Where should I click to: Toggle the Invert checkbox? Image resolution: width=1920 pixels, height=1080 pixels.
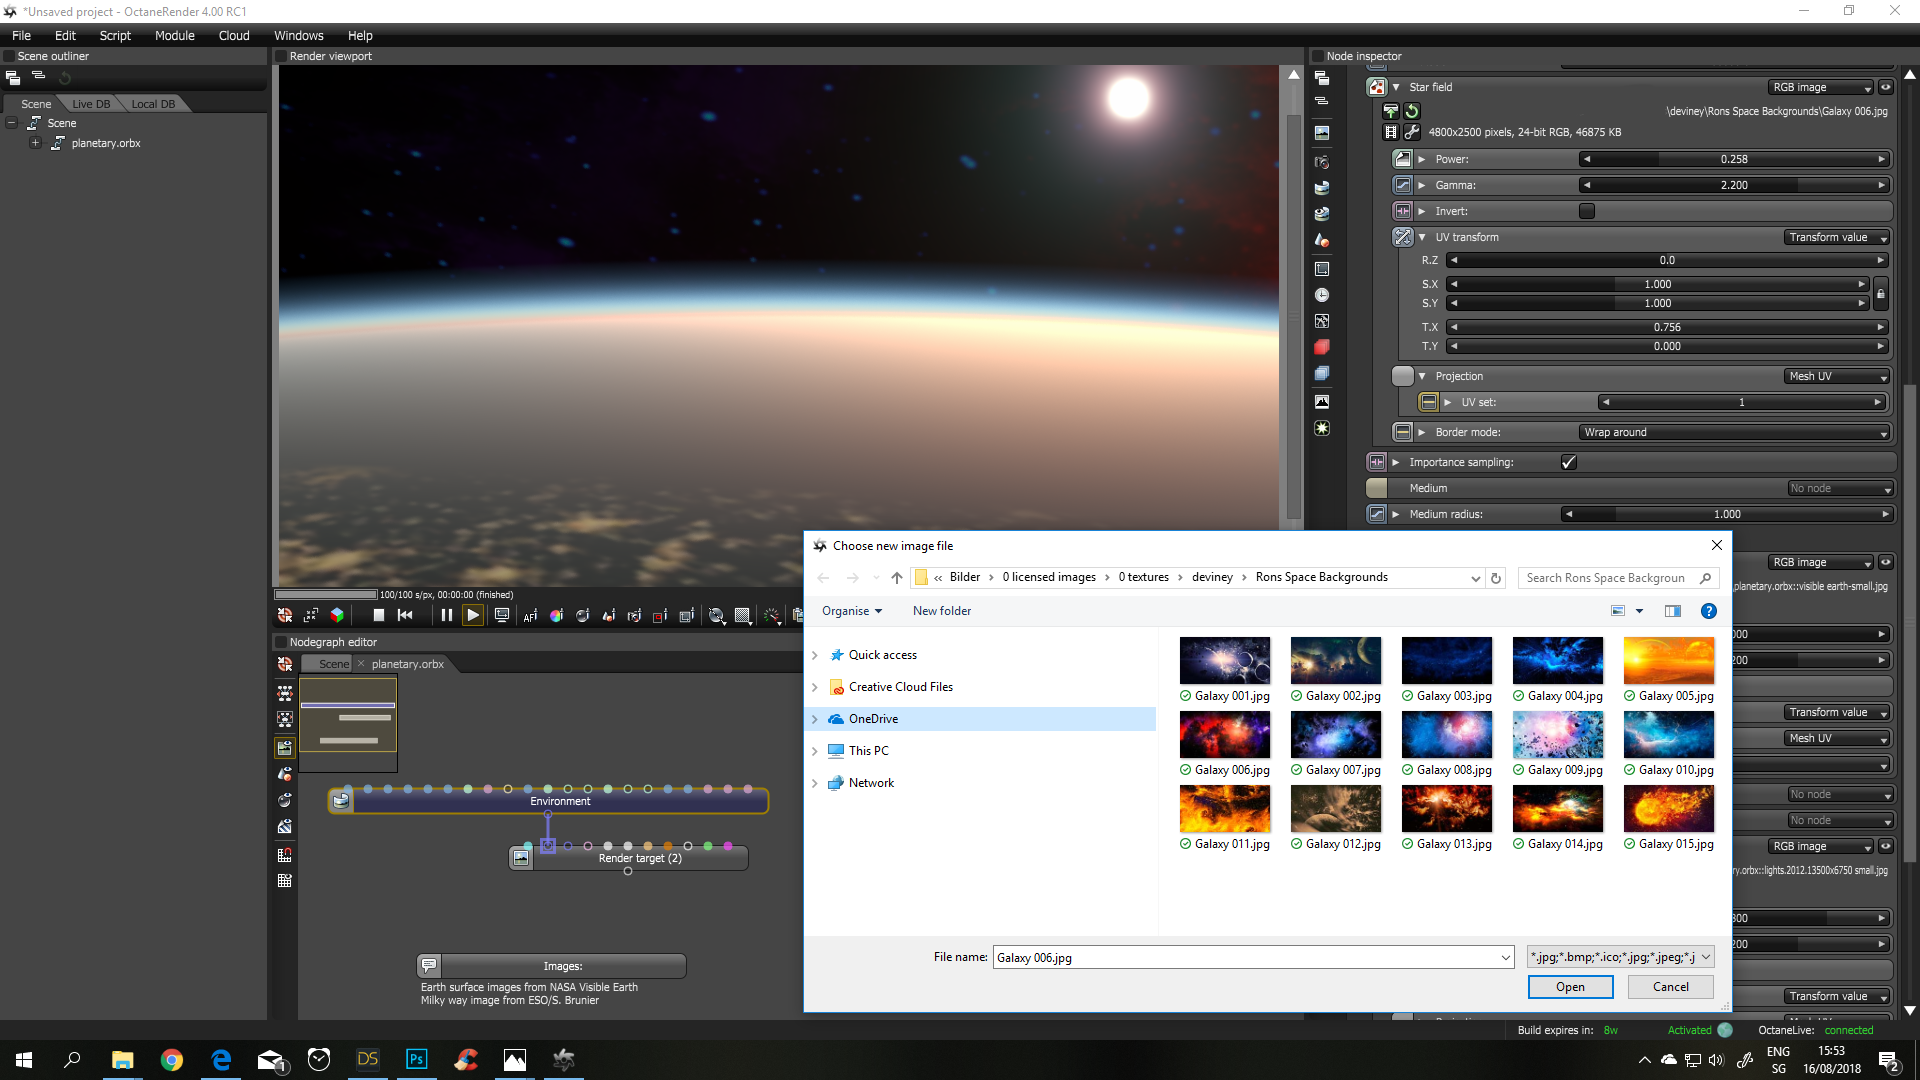1586,211
